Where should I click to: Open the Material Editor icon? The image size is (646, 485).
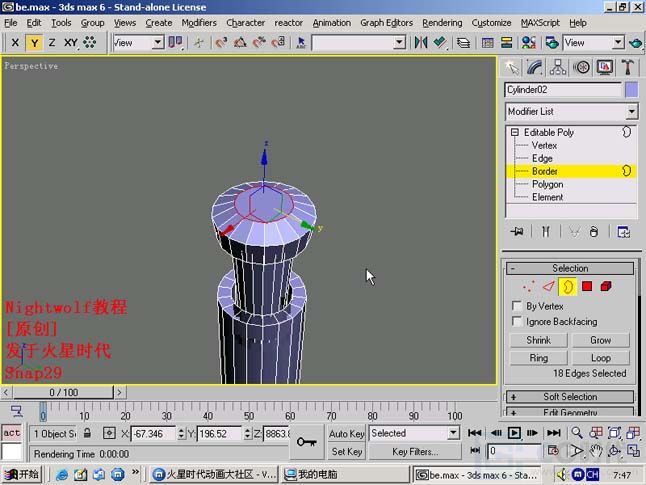(x=529, y=42)
